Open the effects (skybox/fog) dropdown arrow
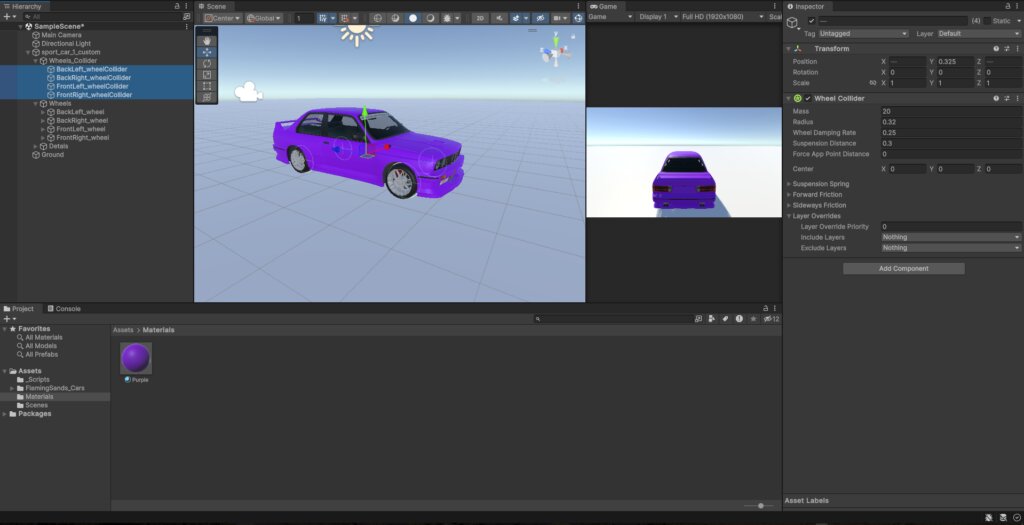Viewport: 1024px width, 525px height. pos(526,18)
